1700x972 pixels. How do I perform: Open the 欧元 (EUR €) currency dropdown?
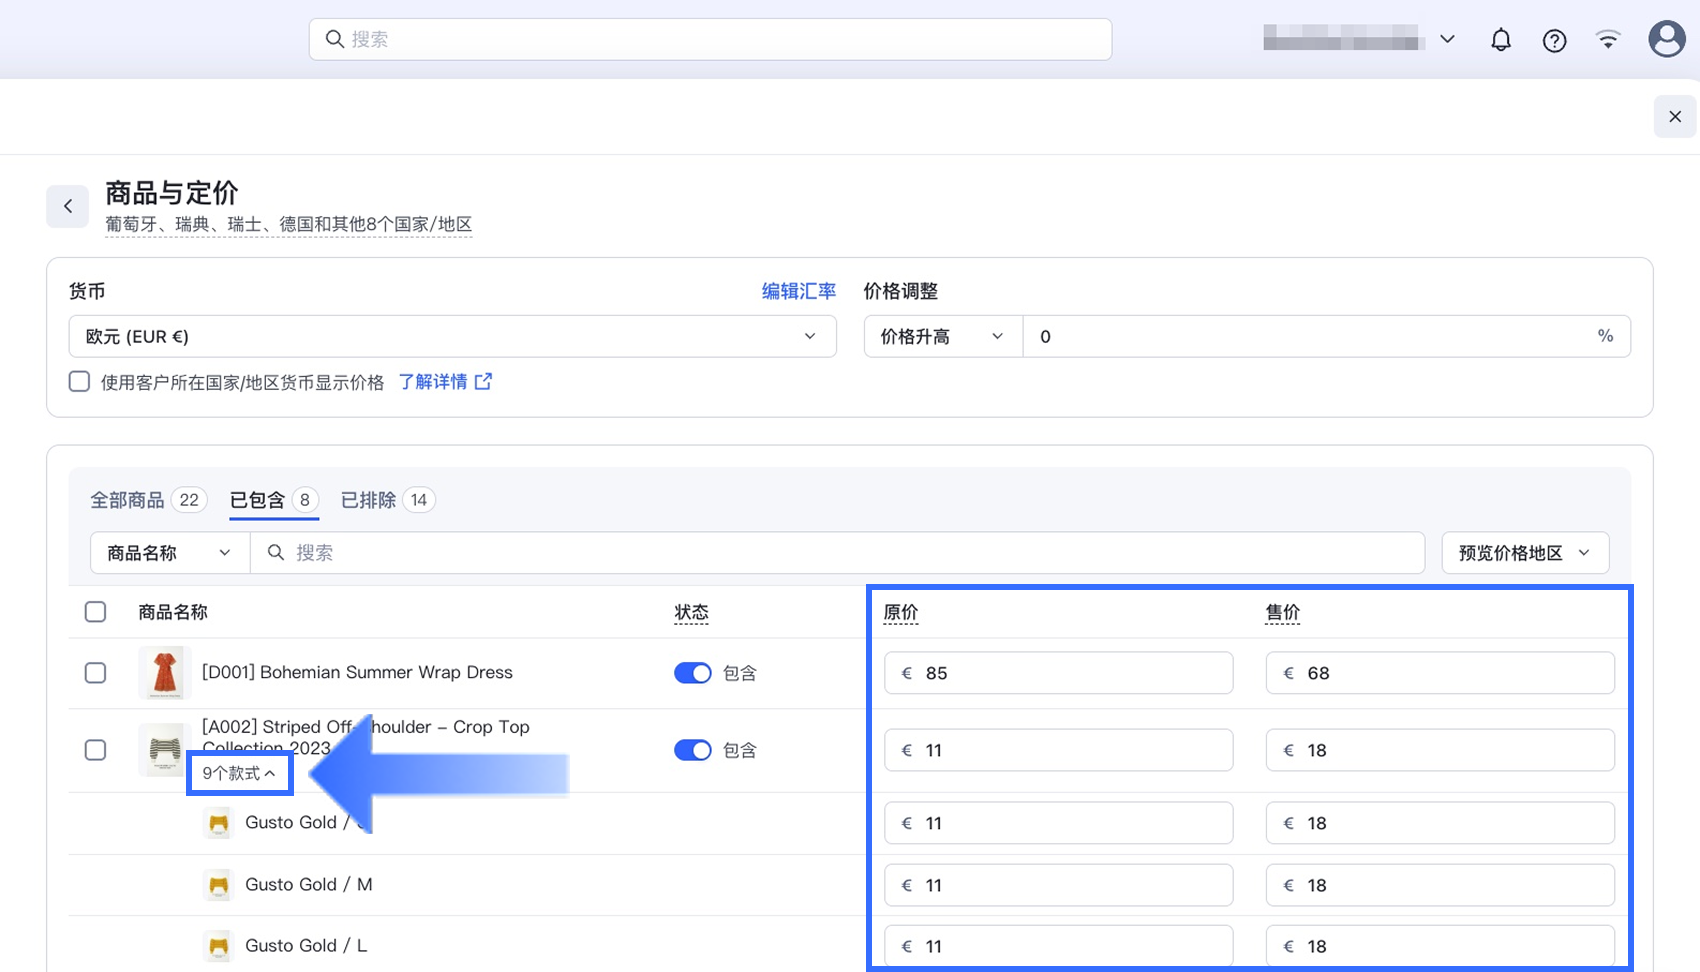tap(452, 337)
